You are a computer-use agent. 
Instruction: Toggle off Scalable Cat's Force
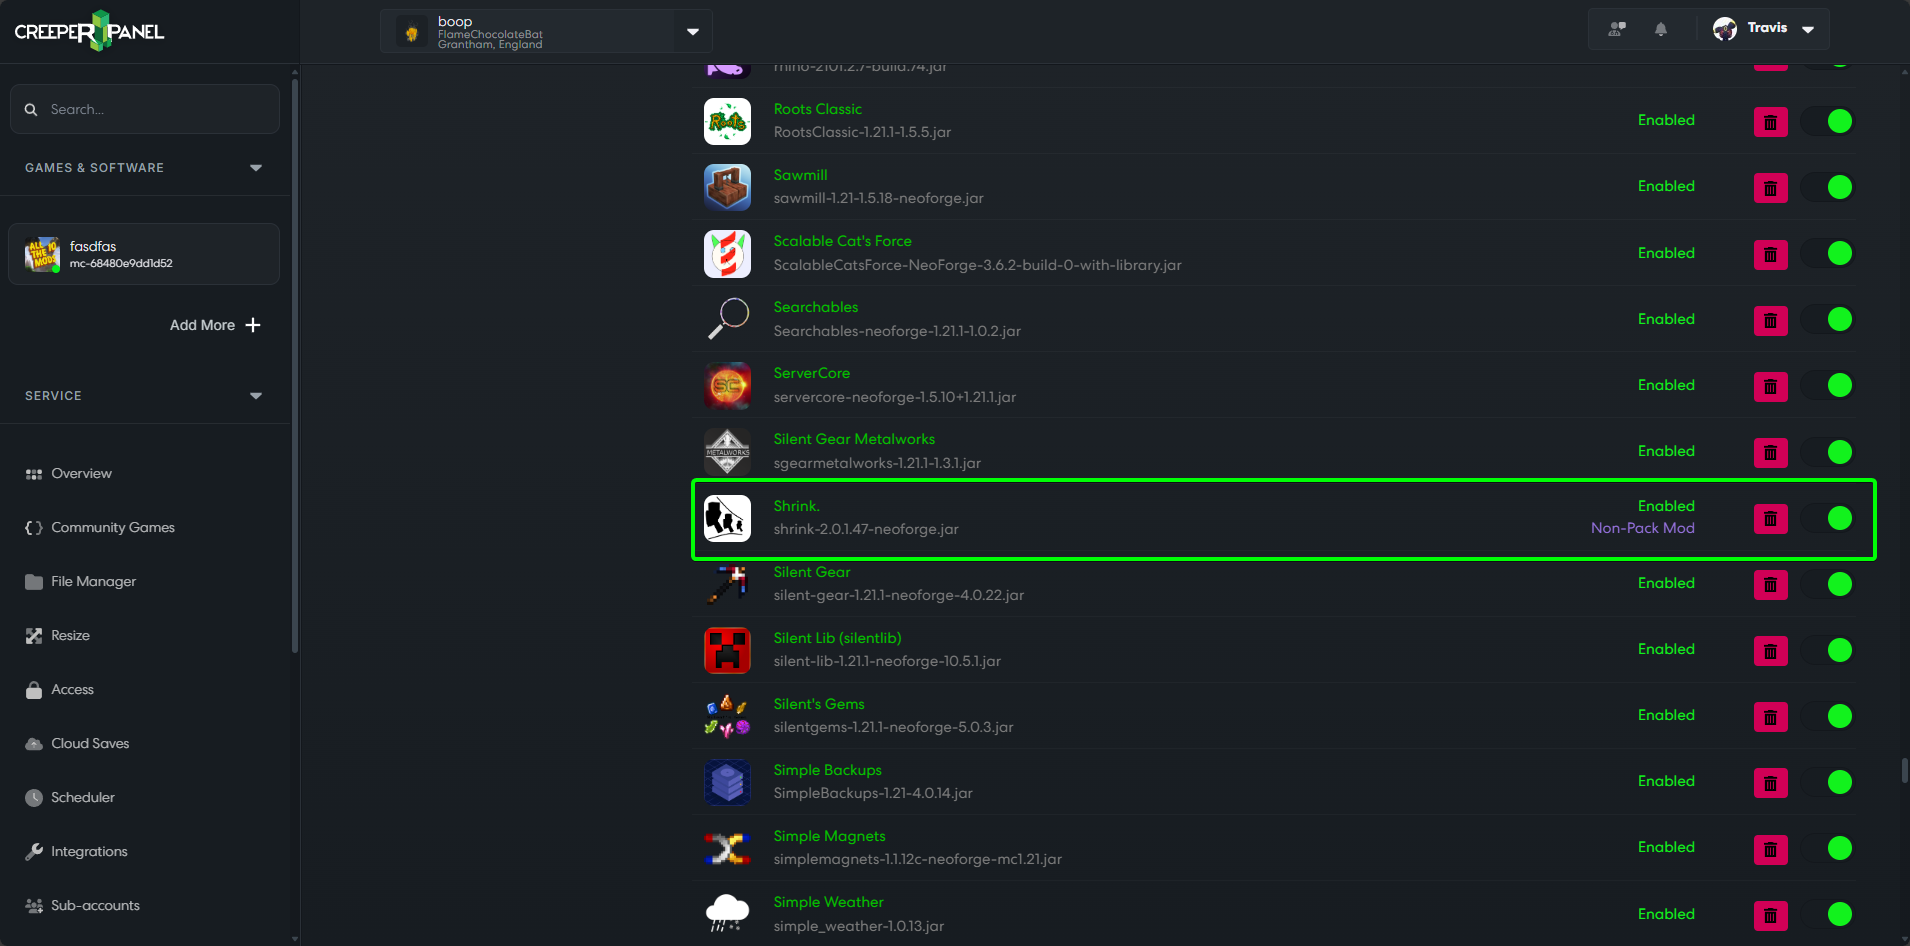tap(1827, 253)
